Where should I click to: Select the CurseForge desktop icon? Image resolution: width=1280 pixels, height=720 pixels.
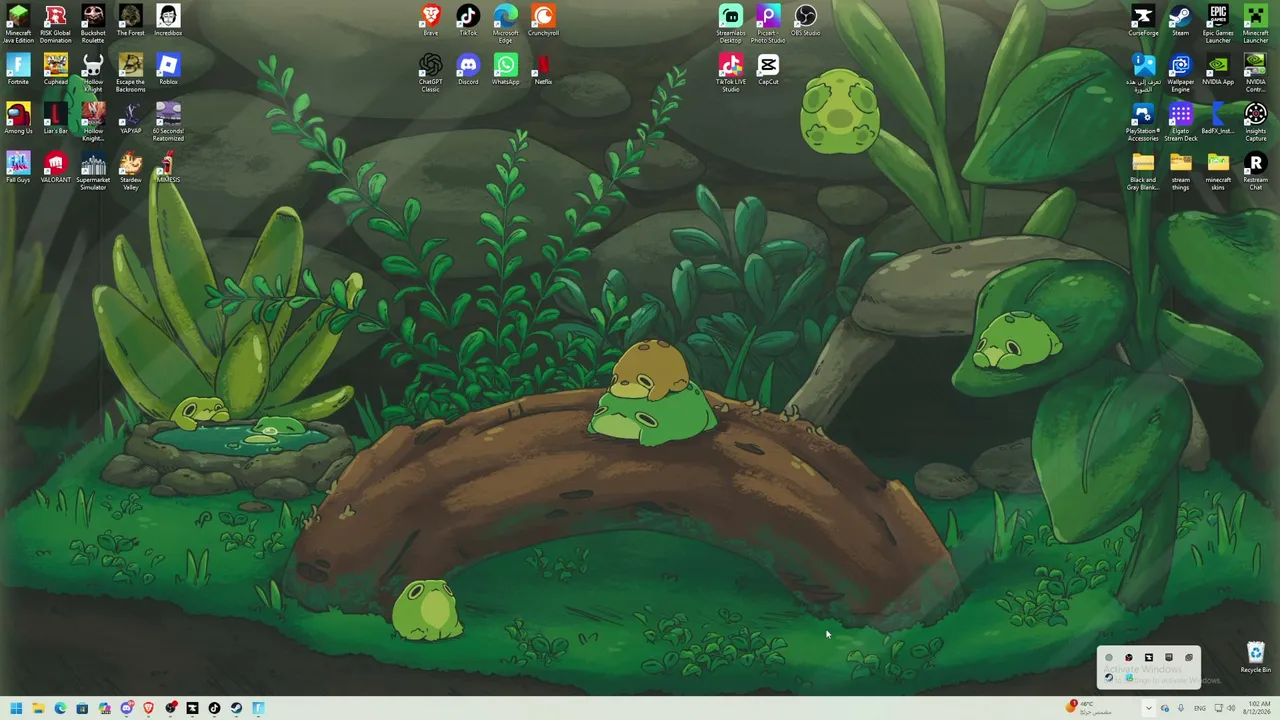point(1143,20)
